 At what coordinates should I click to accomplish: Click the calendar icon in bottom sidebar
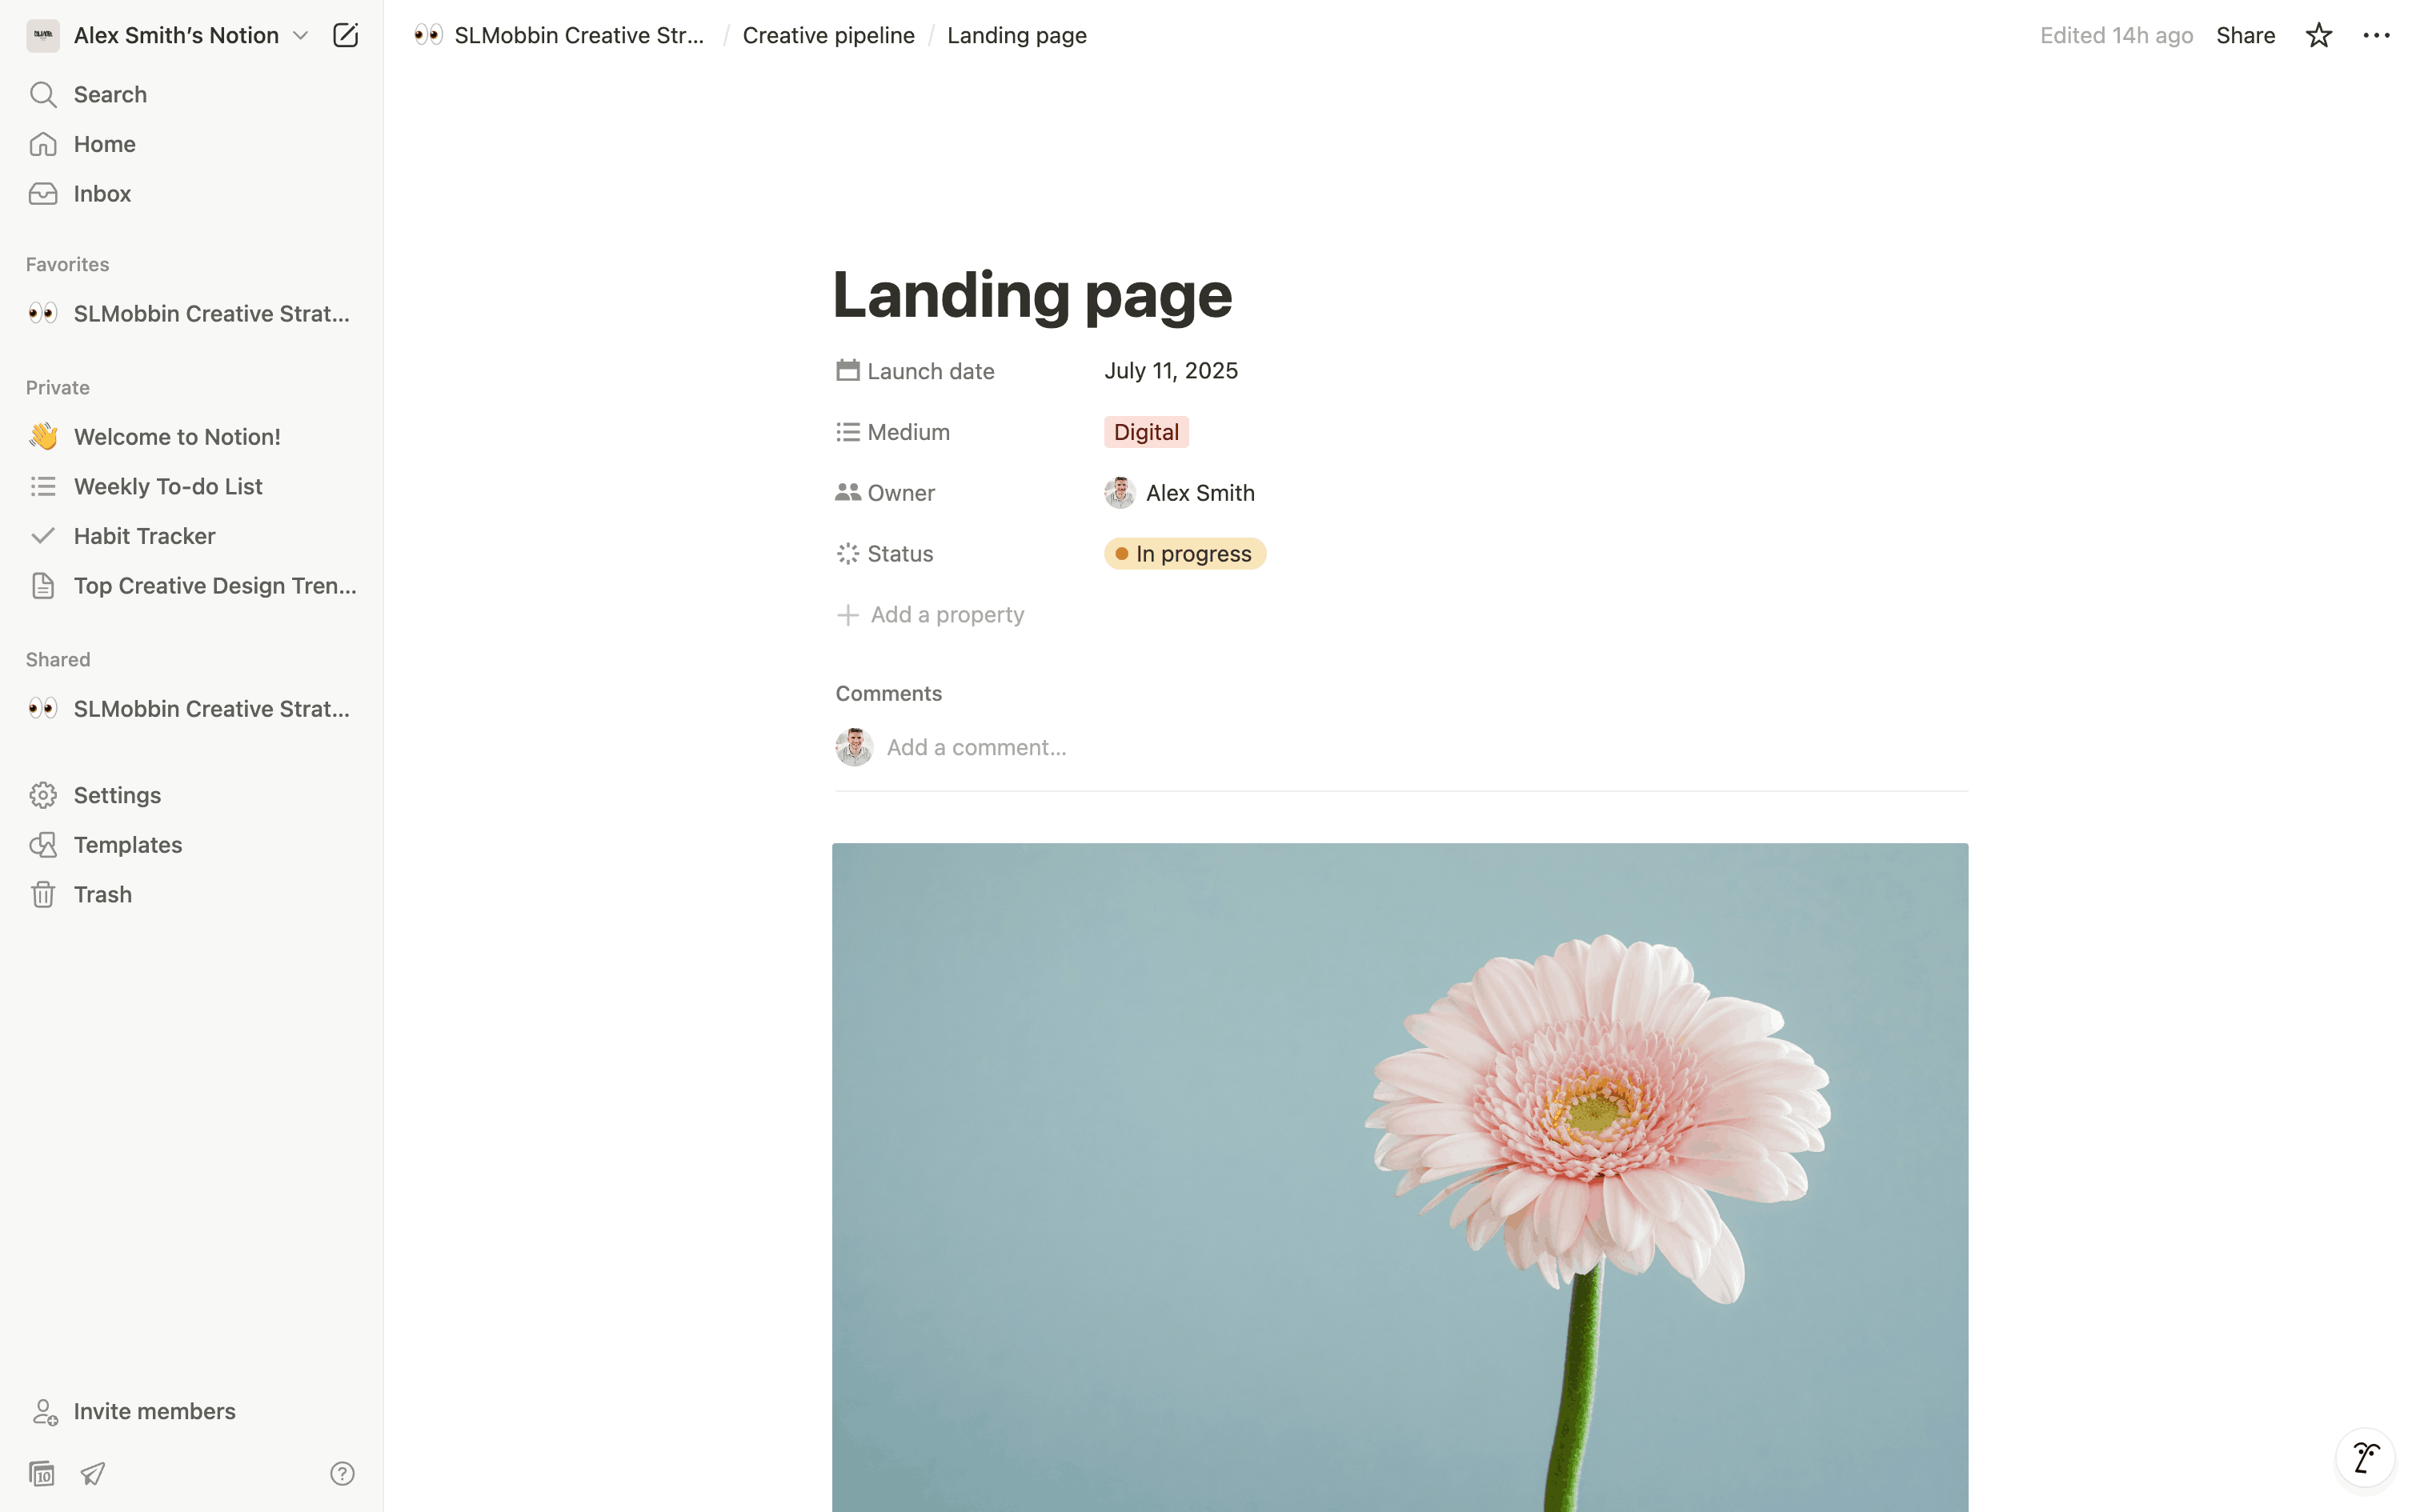[x=42, y=1473]
